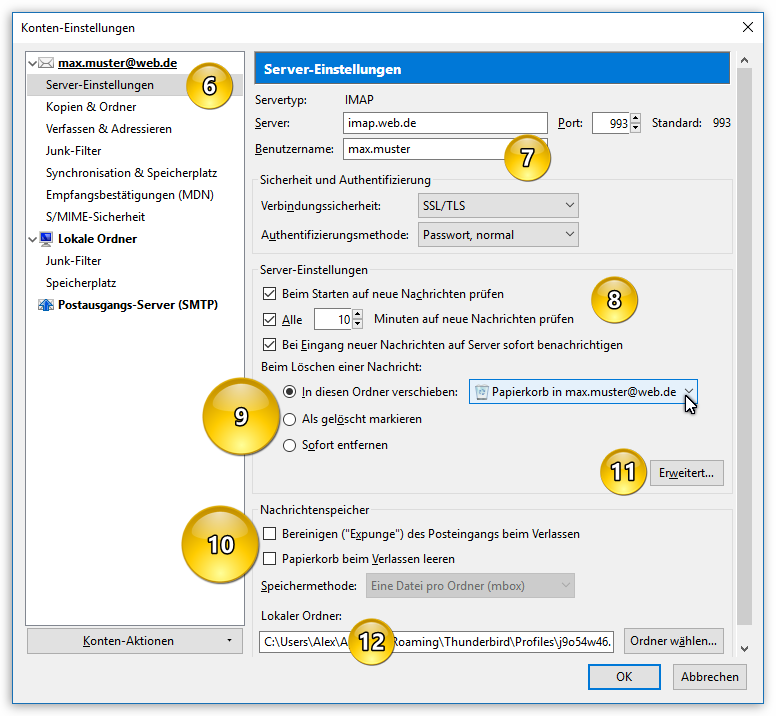Click the Server field containing imap.web.de
This screenshot has width=776, height=716.
point(445,123)
